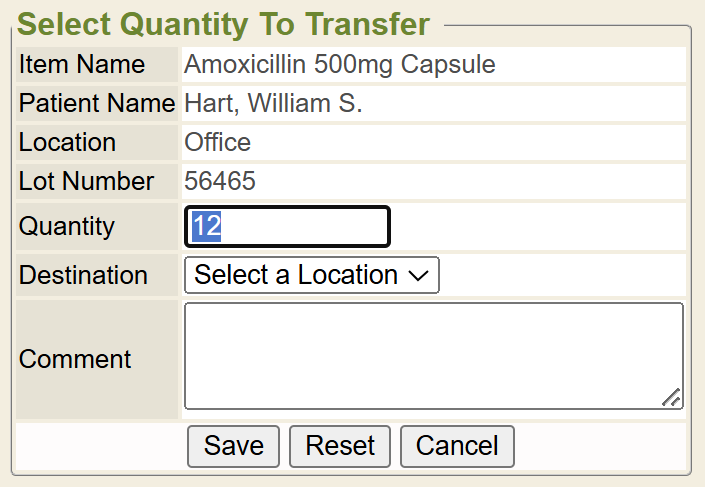Click patient name Hart, William S.
Screen dimensions: 705x487
click(273, 103)
